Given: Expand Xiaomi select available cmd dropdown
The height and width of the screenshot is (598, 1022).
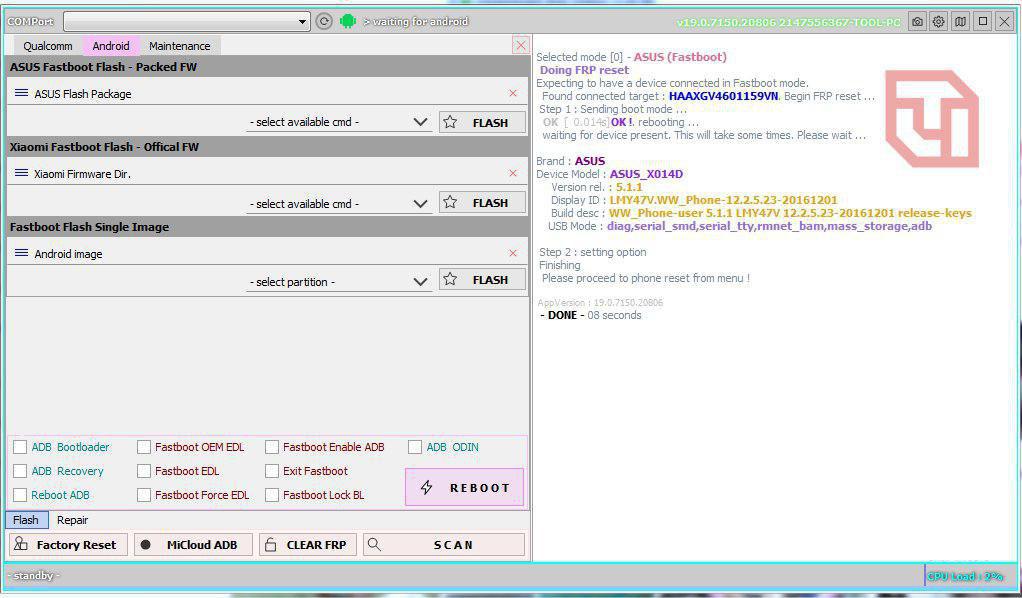Looking at the screenshot, I should [339, 203].
